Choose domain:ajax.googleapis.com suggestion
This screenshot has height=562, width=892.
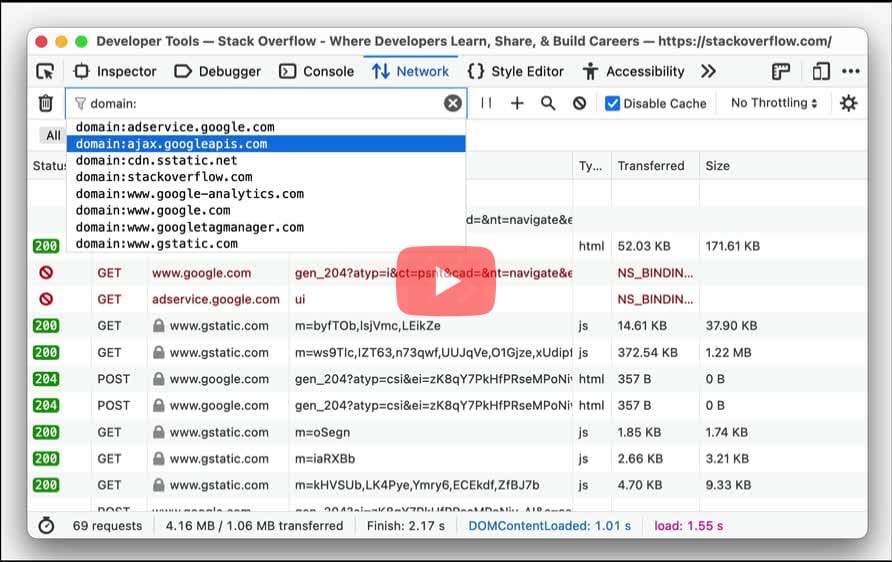[266, 144]
